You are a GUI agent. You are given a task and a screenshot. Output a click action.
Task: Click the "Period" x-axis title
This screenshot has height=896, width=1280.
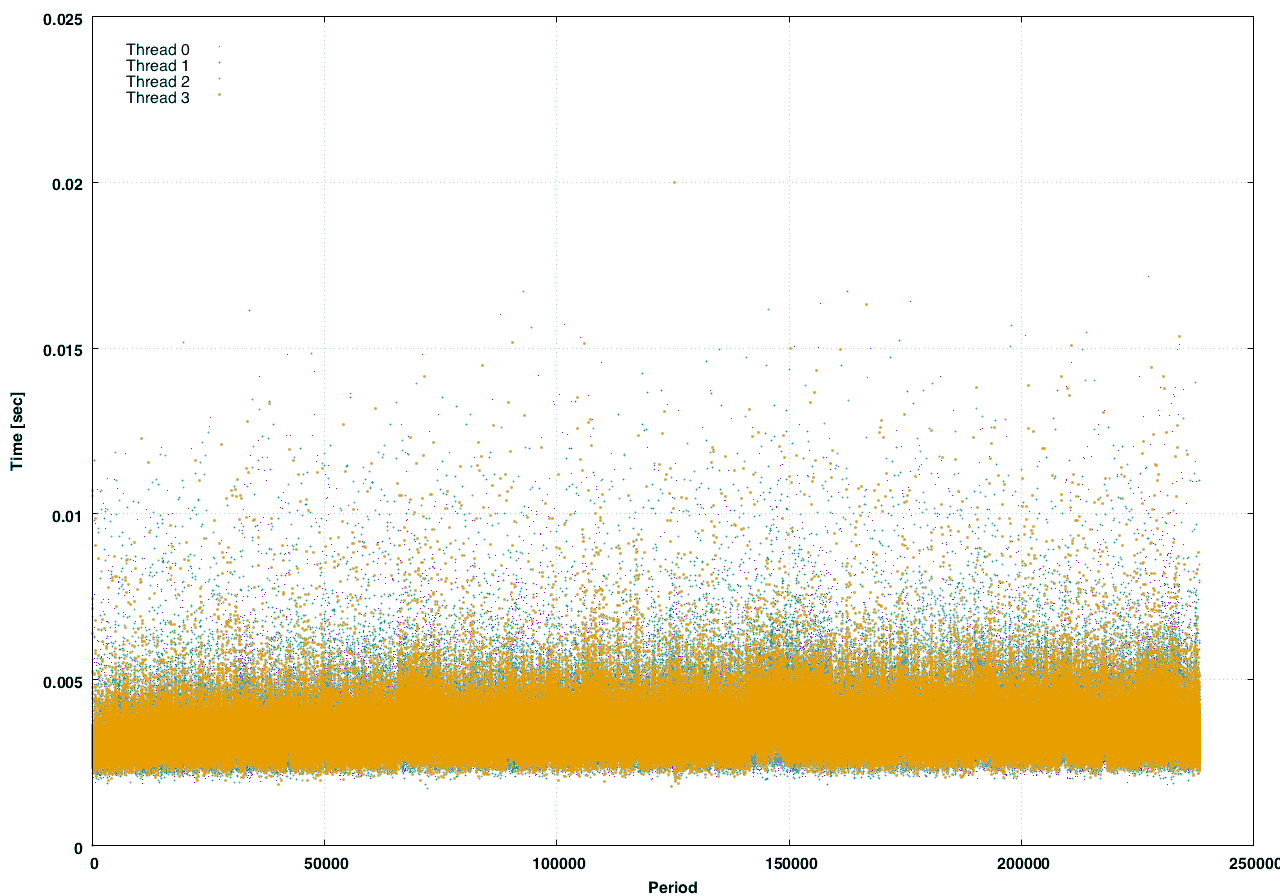[x=672, y=886]
